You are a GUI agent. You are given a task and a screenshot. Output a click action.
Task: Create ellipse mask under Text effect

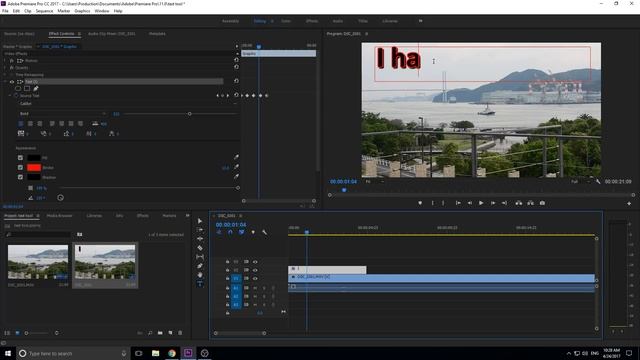[18, 88]
